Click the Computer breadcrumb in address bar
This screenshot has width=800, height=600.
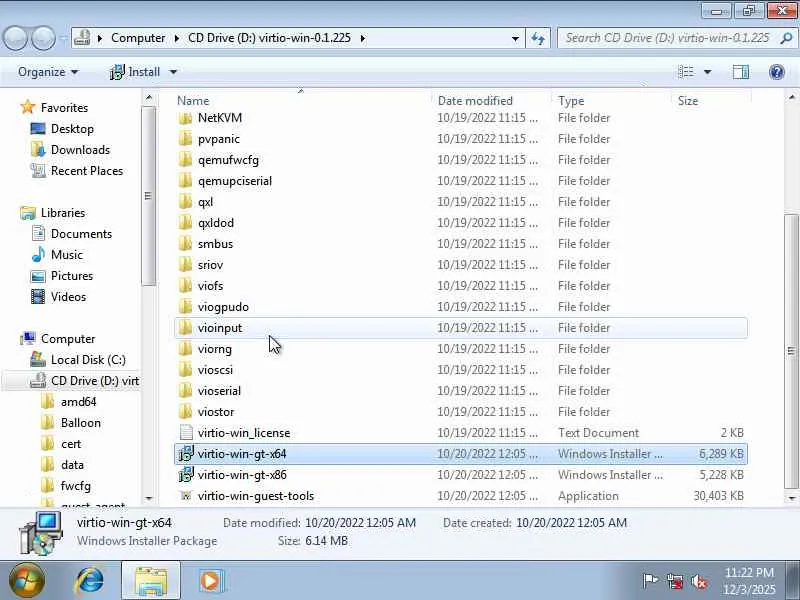[138, 38]
